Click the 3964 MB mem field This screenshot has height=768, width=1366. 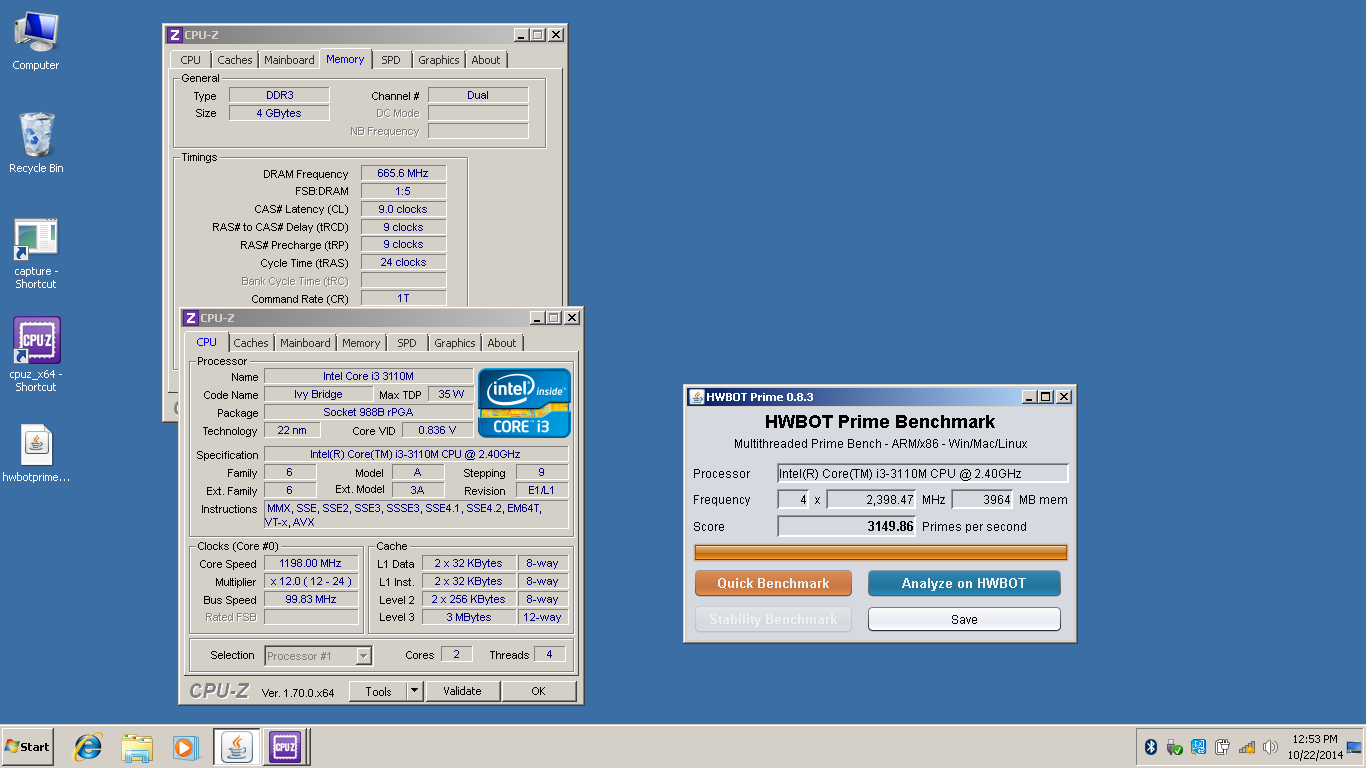tap(981, 500)
